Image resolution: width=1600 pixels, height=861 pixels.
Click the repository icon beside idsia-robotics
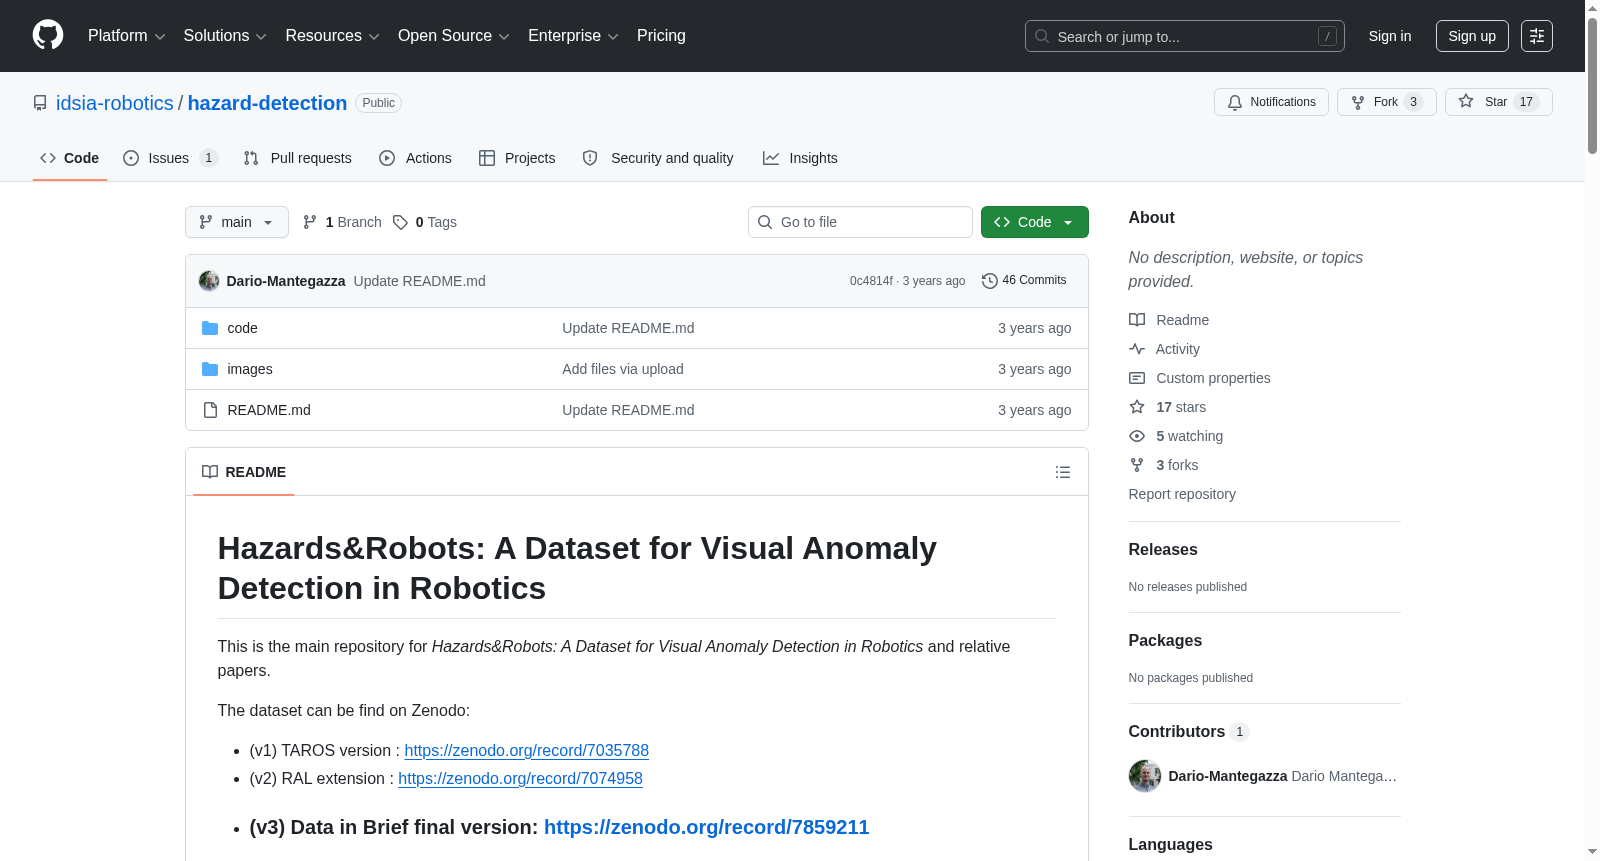(40, 103)
